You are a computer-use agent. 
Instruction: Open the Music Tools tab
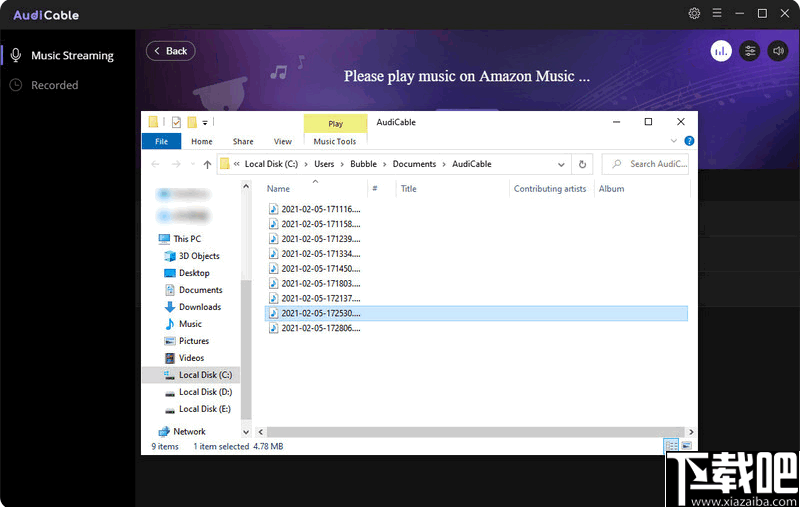point(335,142)
